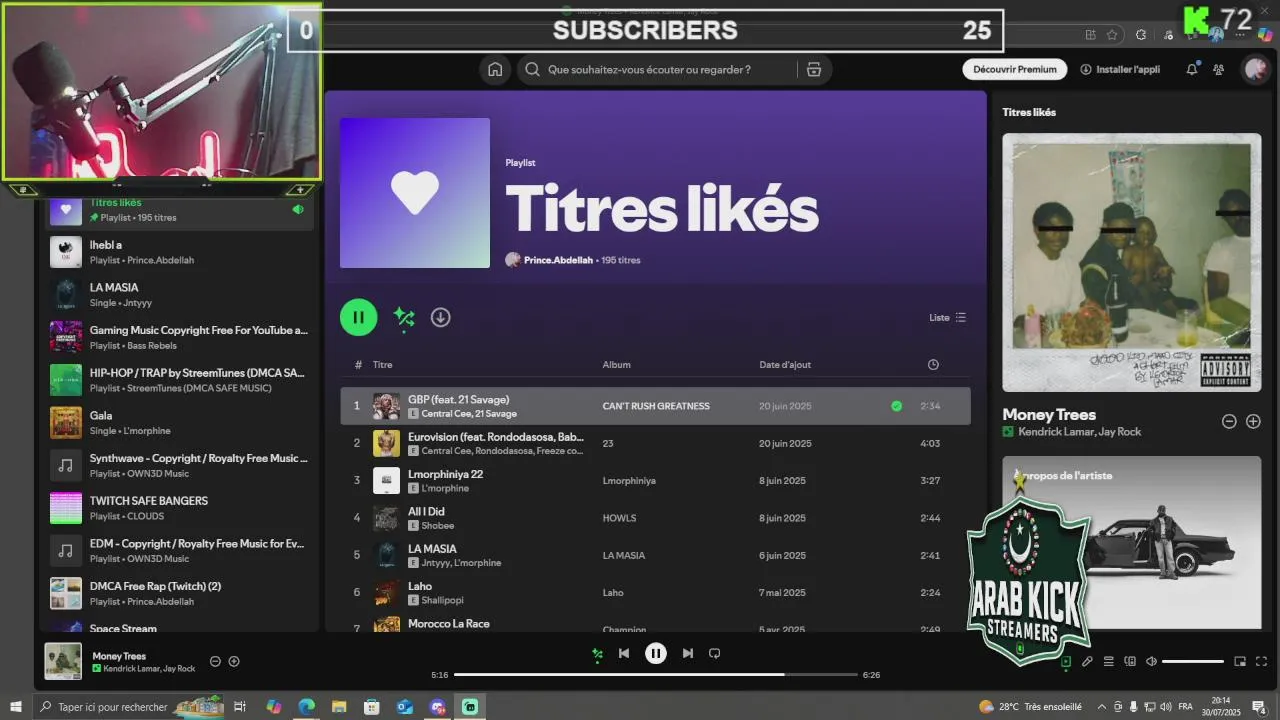Open the HOWLS album link
This screenshot has width=1280, height=720.
619,518
